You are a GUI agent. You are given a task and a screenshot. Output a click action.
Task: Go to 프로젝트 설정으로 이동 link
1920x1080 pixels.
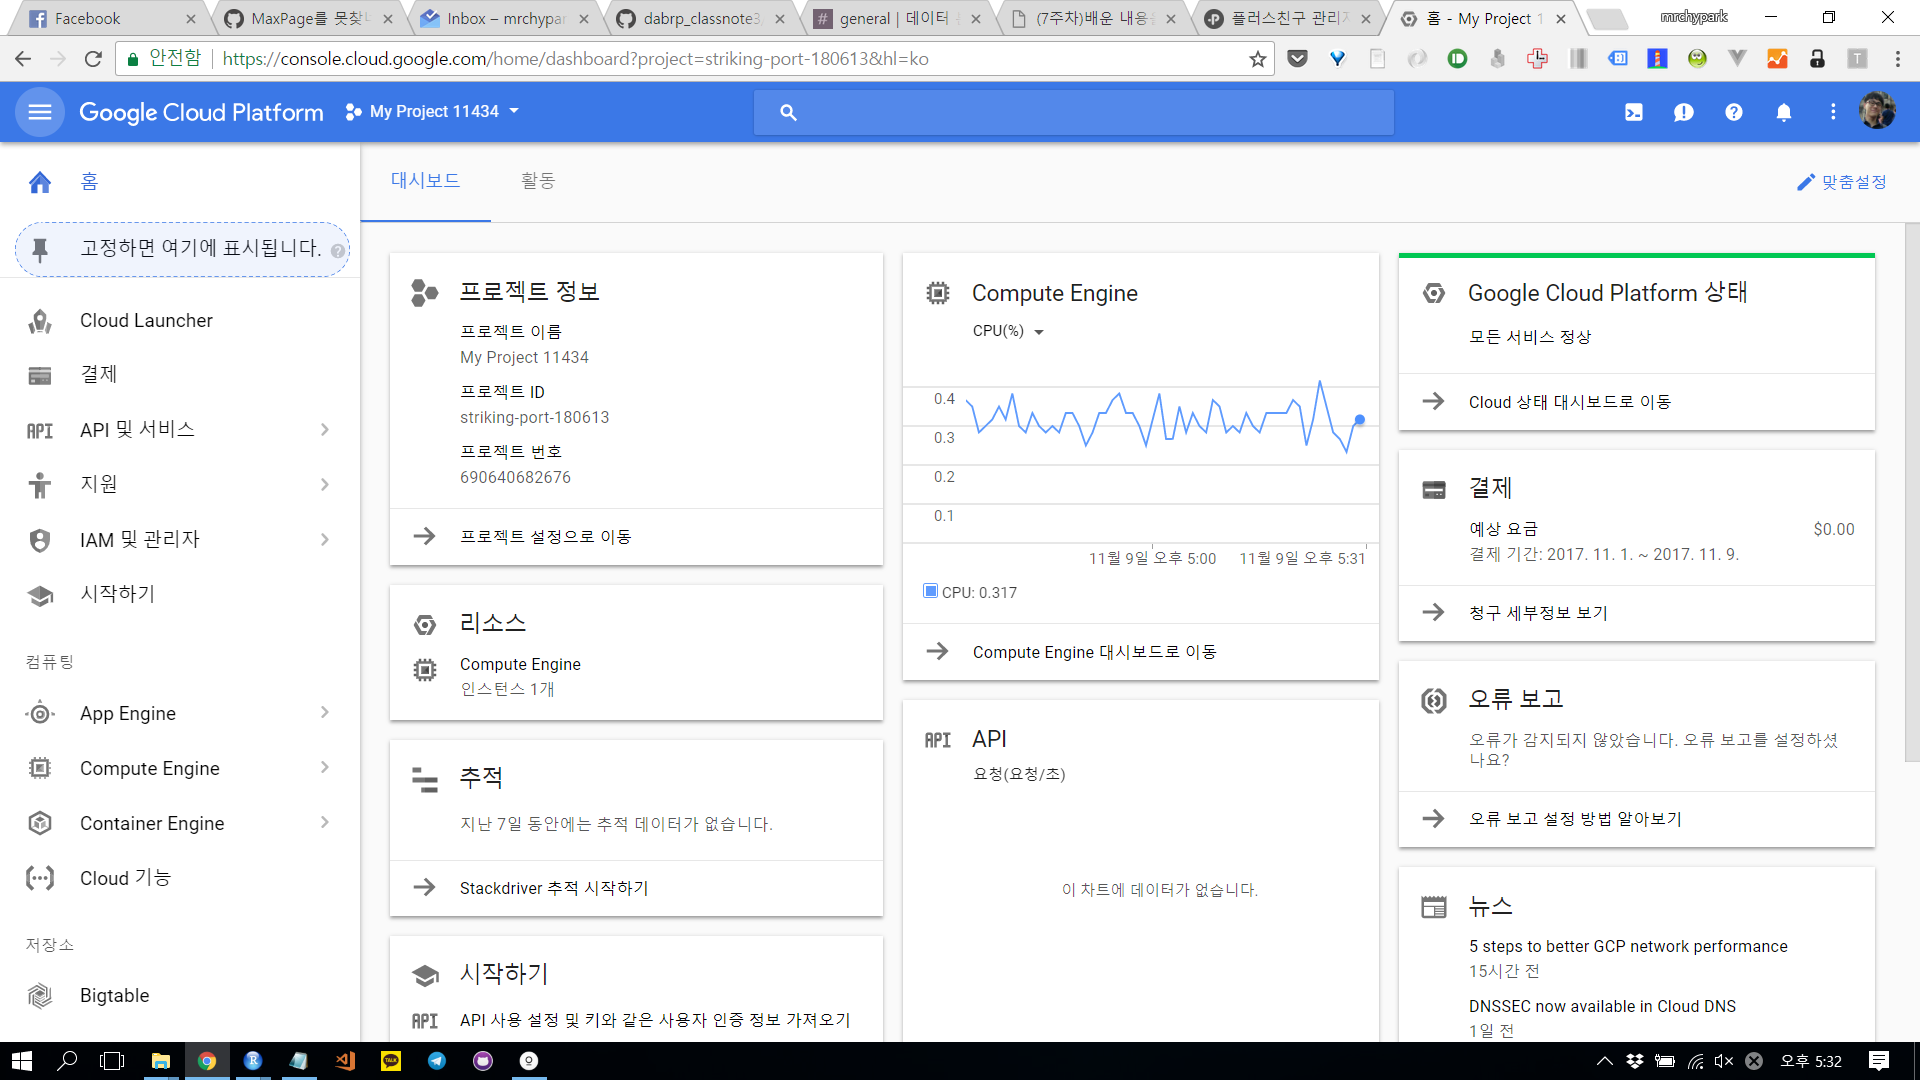pyautogui.click(x=545, y=537)
